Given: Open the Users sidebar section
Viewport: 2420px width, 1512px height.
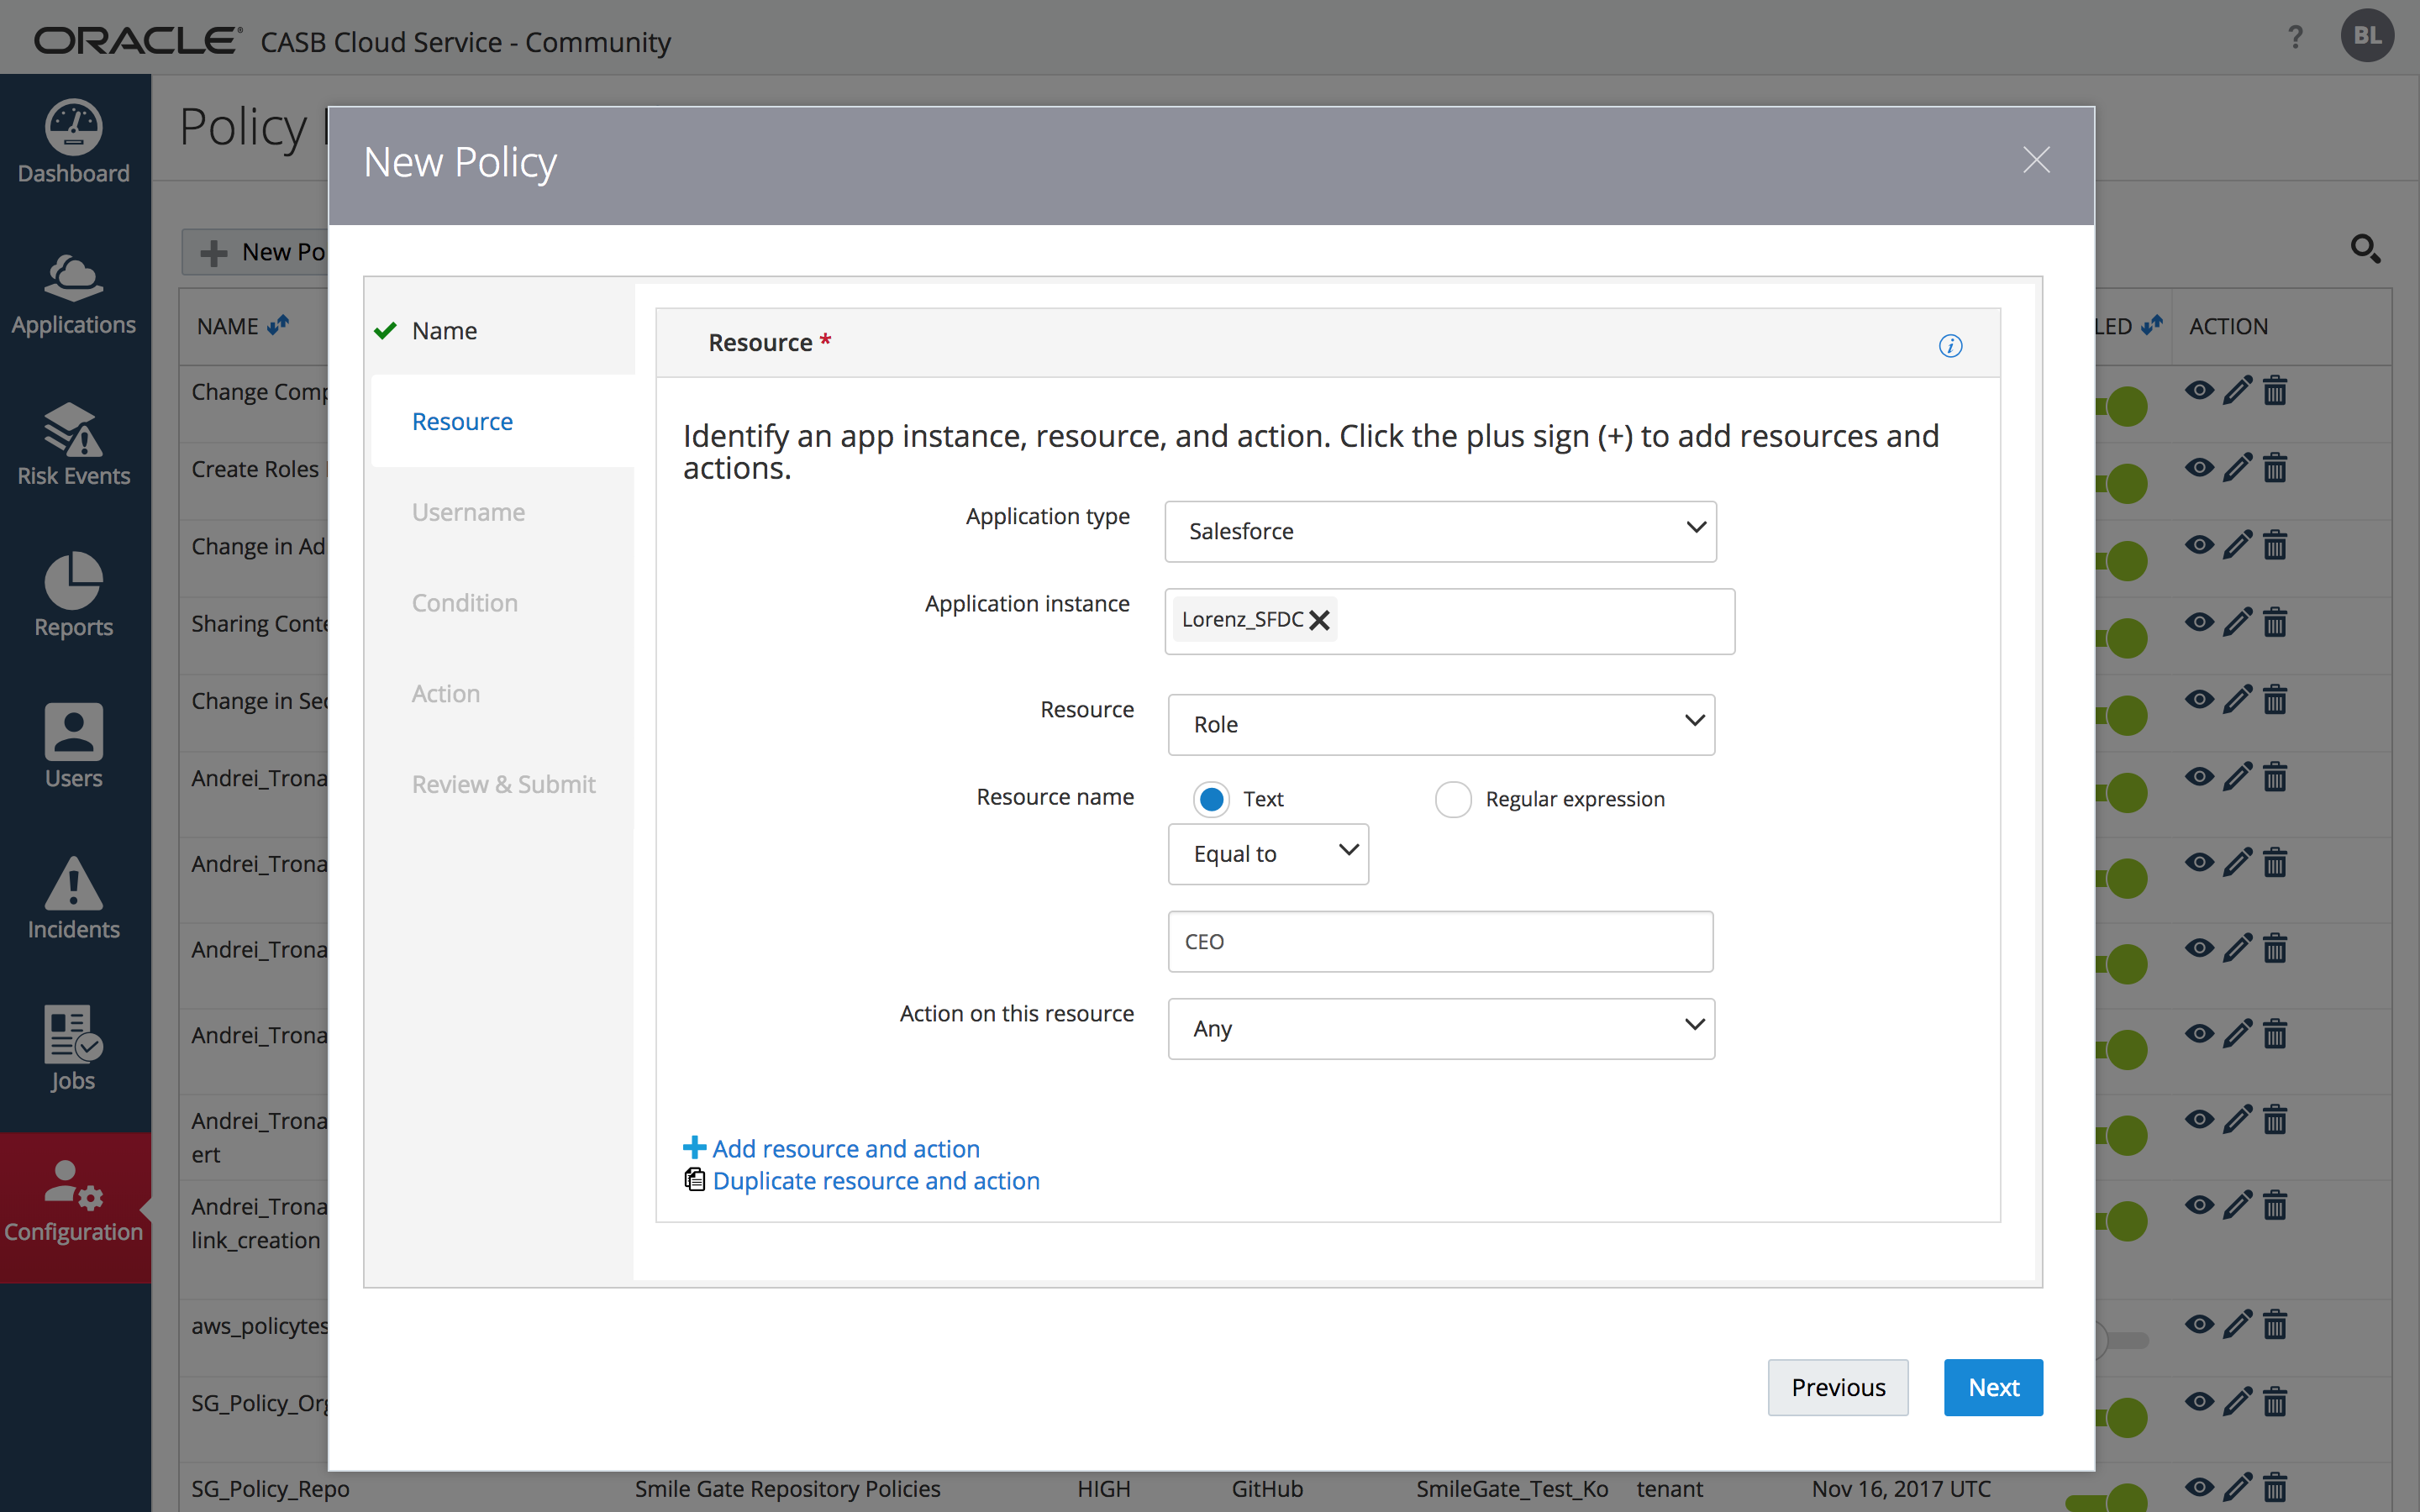Looking at the screenshot, I should 74,747.
